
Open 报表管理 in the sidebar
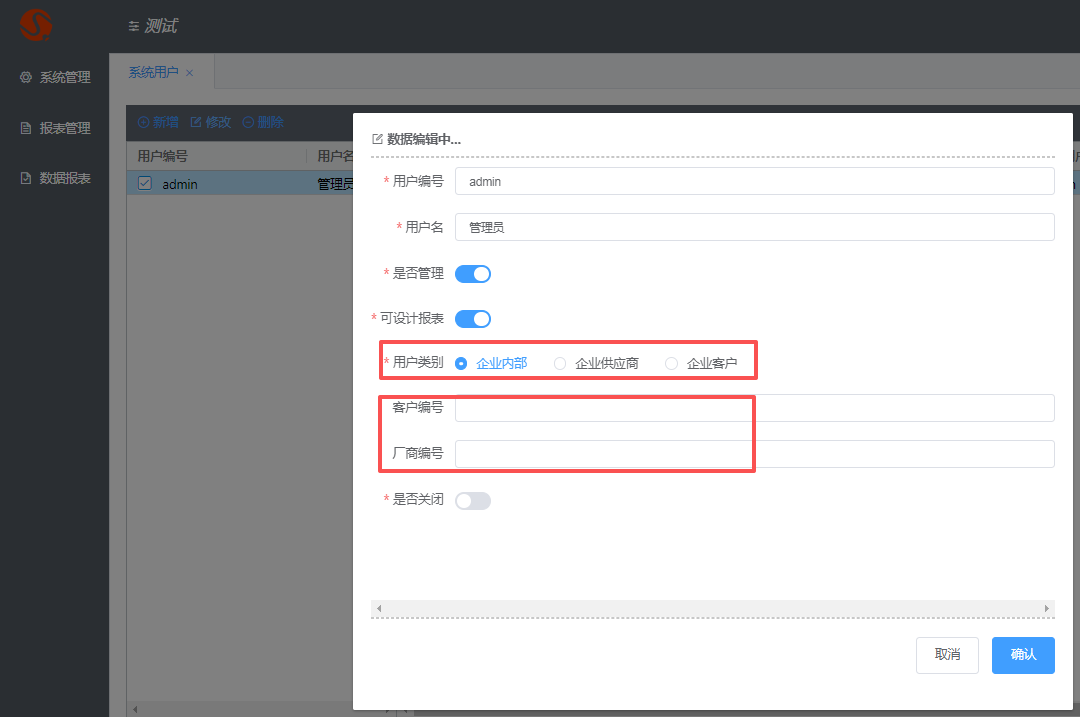pos(55,128)
